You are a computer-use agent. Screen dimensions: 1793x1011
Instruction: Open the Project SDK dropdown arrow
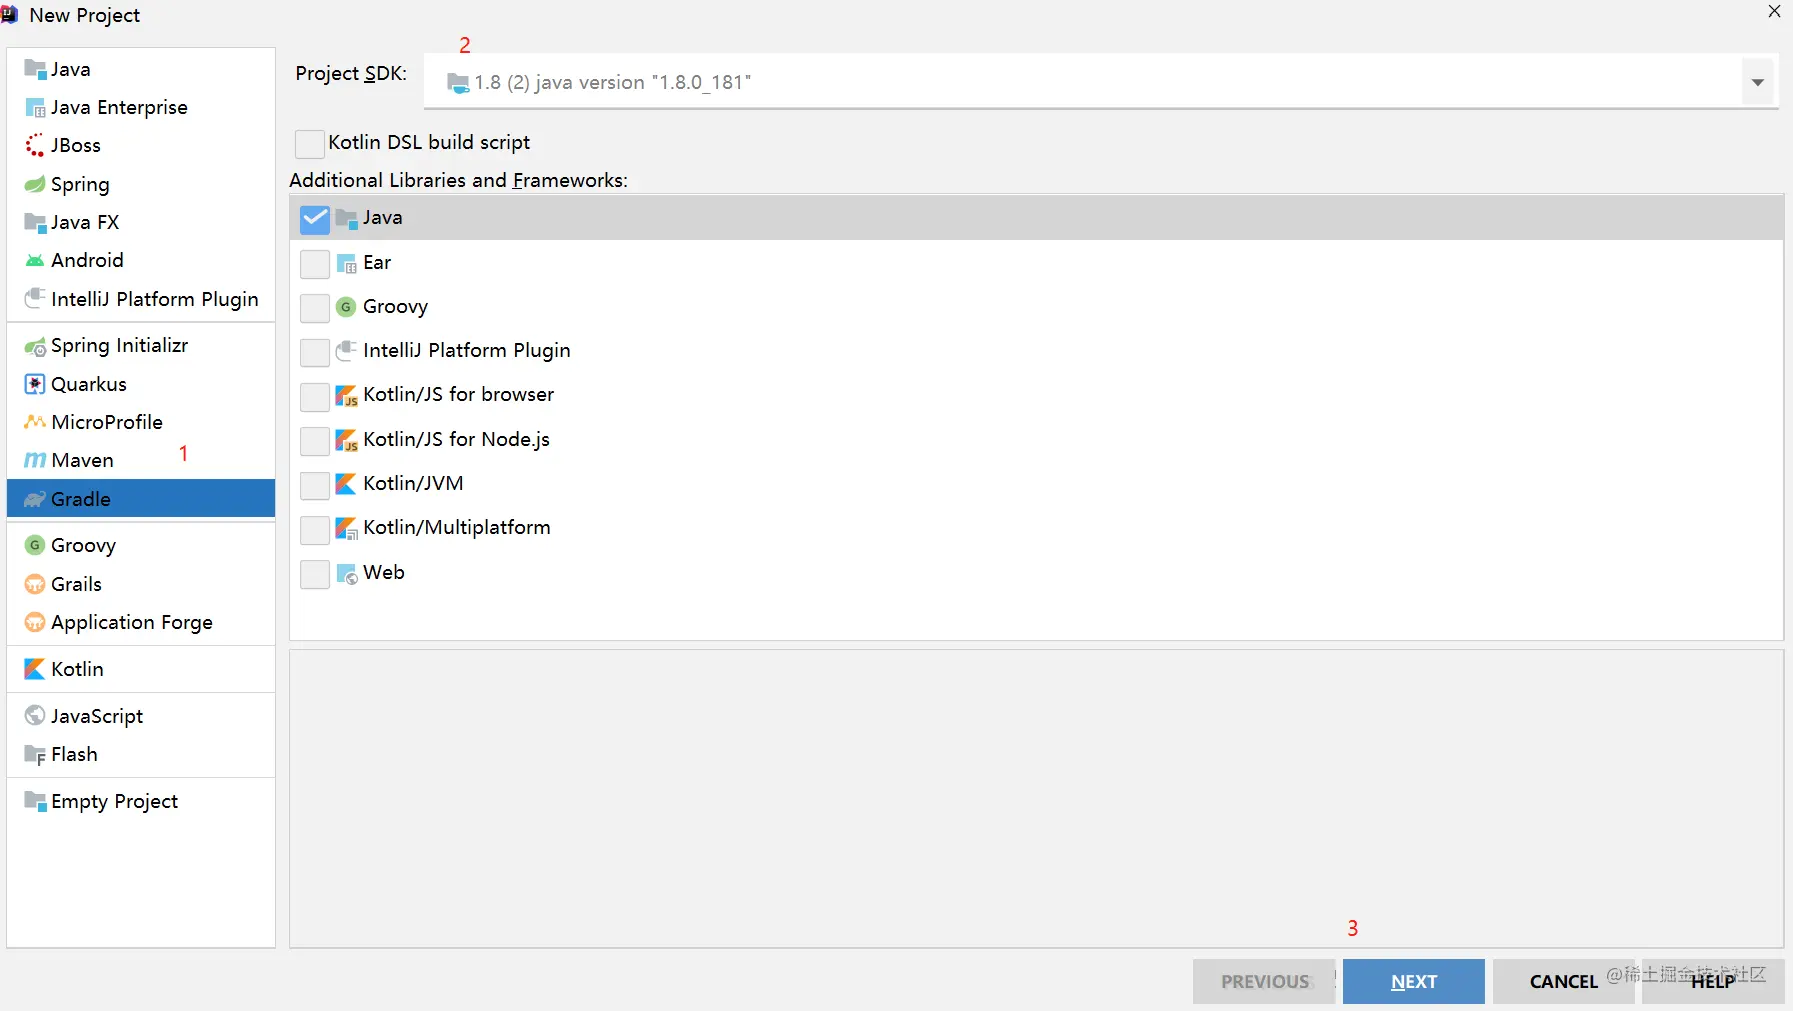[x=1757, y=82]
